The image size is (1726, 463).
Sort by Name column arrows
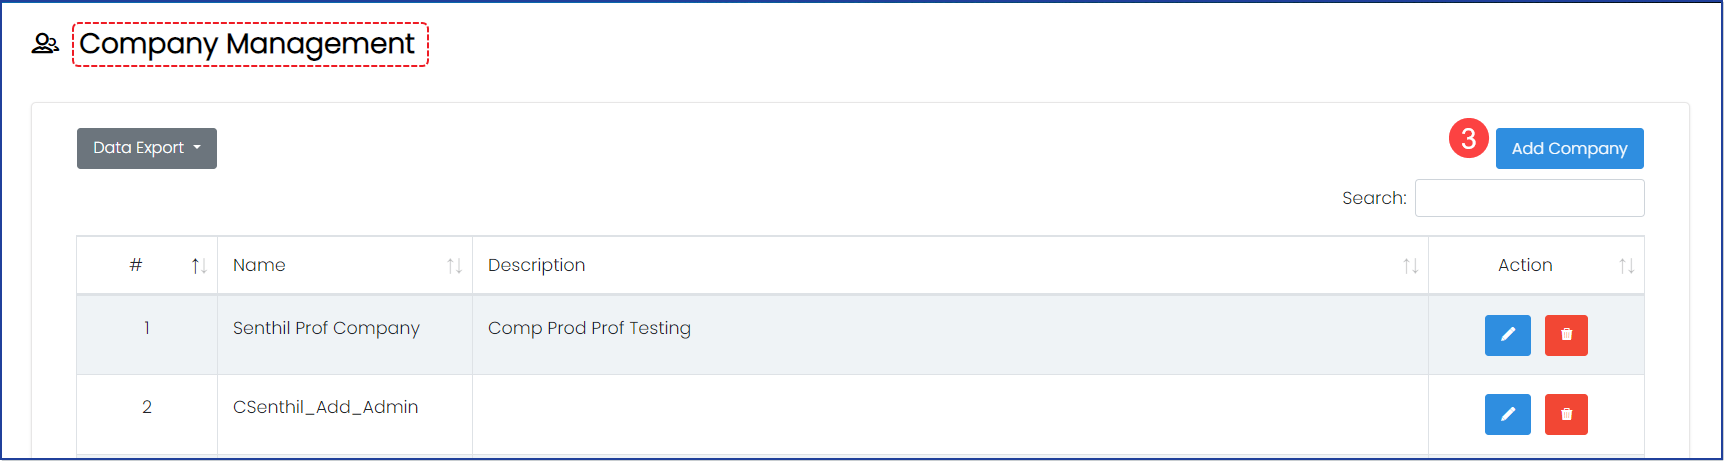coord(454,266)
